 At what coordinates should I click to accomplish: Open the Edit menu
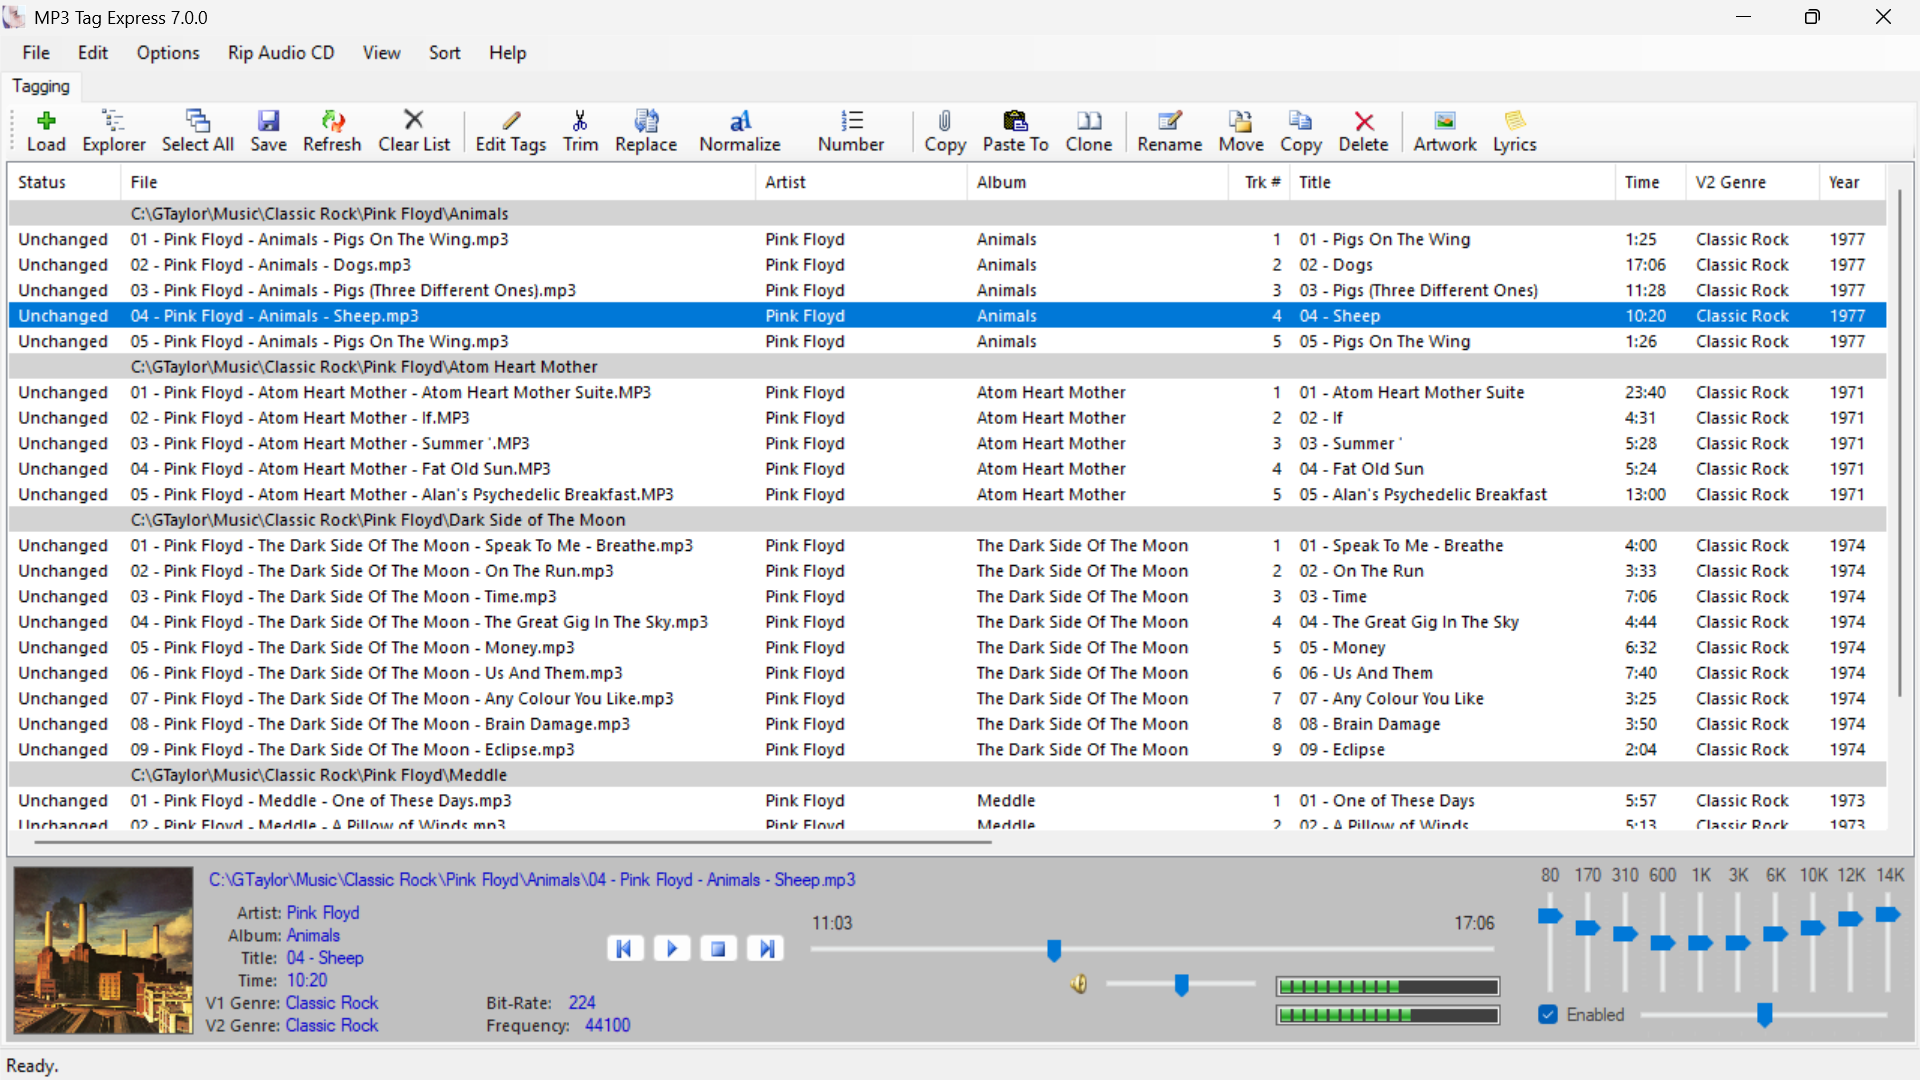(x=93, y=53)
